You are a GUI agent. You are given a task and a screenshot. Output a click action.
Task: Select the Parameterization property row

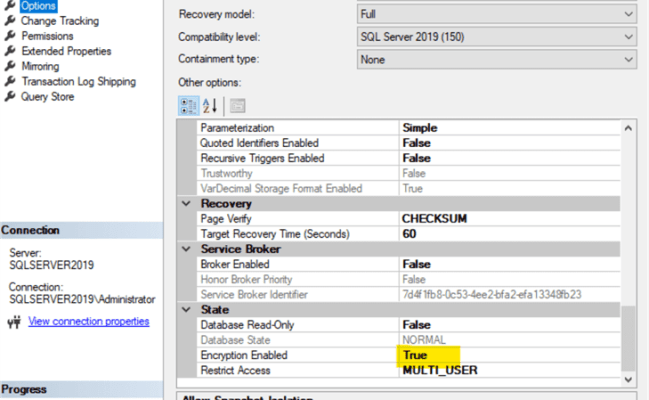(409, 128)
